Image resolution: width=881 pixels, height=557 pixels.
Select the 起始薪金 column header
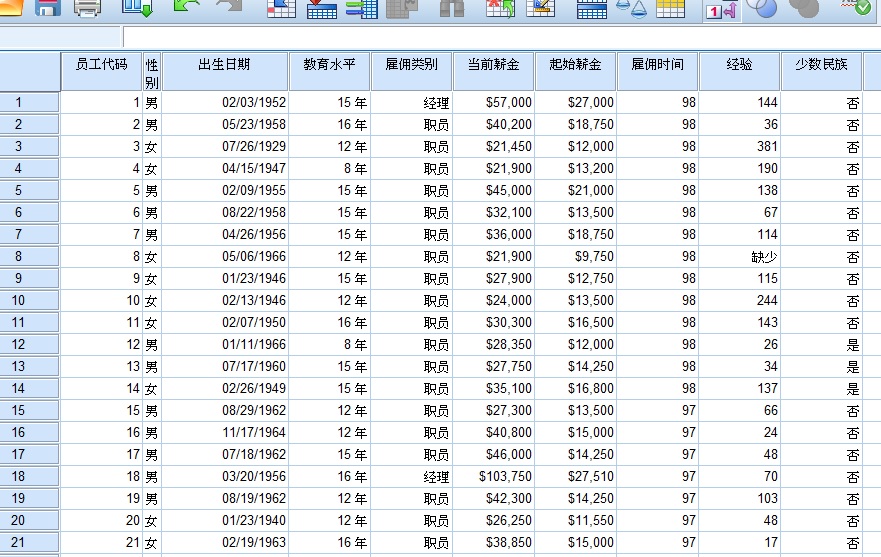(575, 71)
